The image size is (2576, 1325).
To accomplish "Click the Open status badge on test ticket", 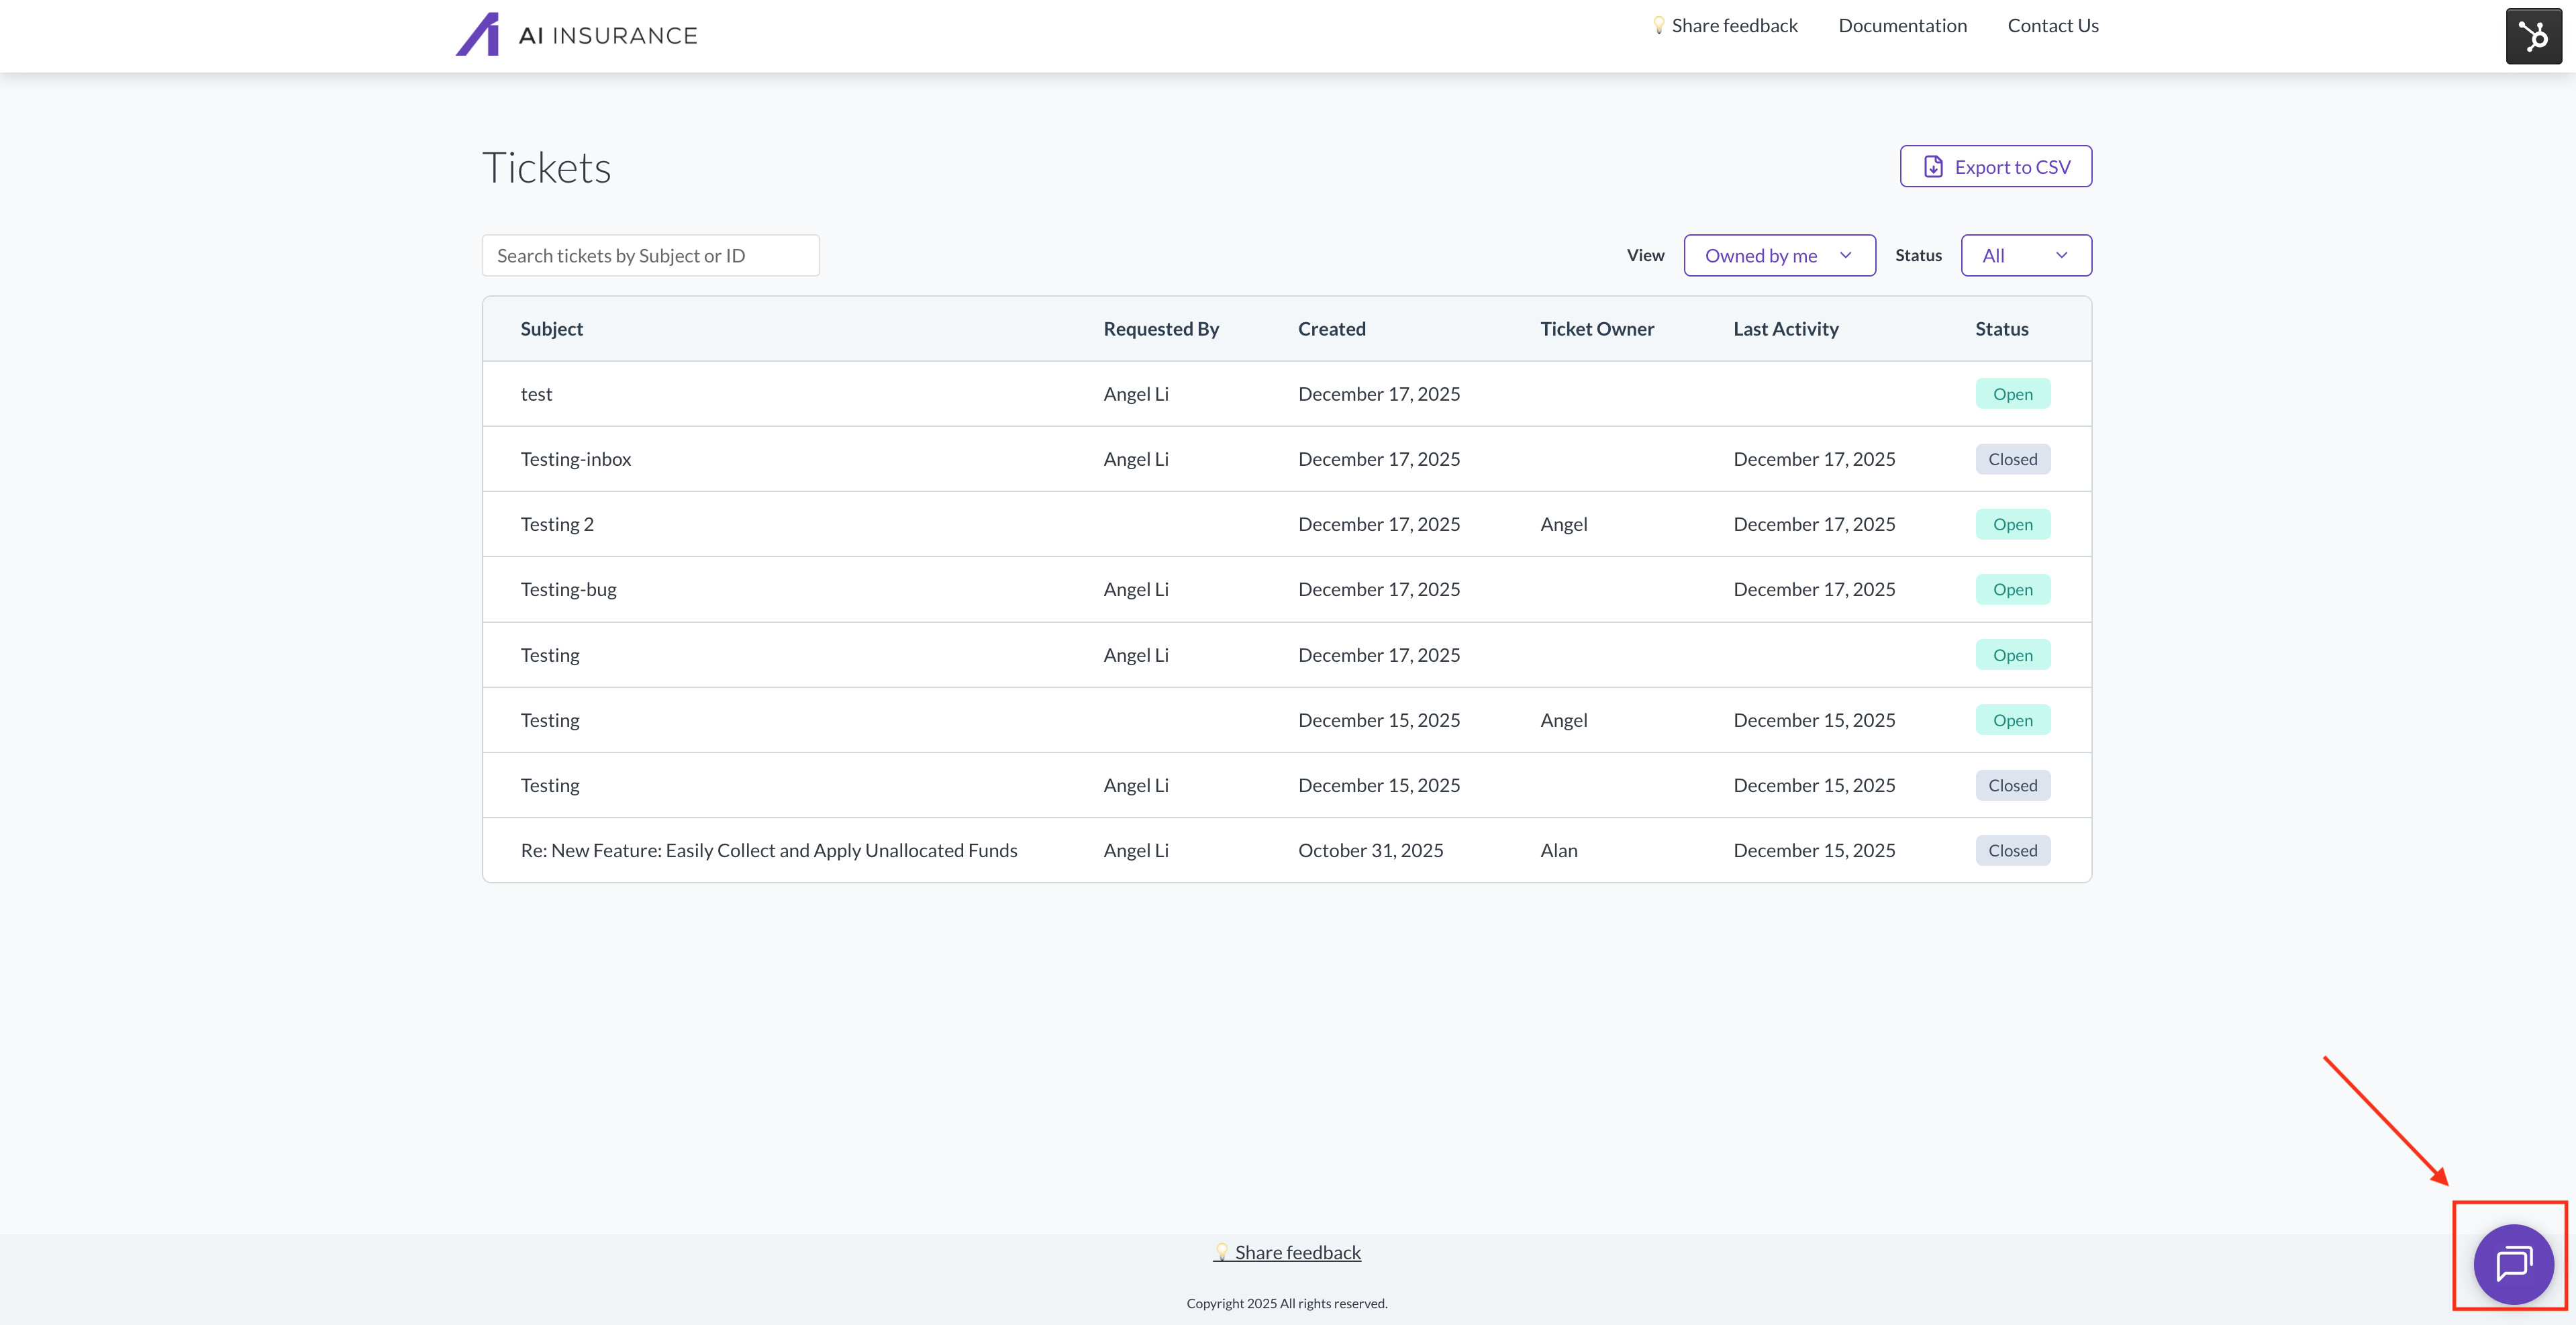I will [x=2012, y=394].
